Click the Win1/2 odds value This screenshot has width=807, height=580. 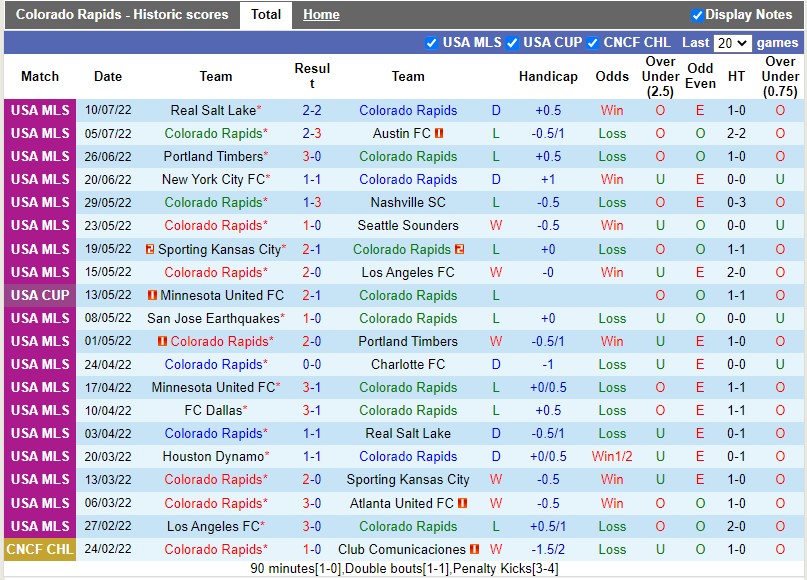pos(612,456)
